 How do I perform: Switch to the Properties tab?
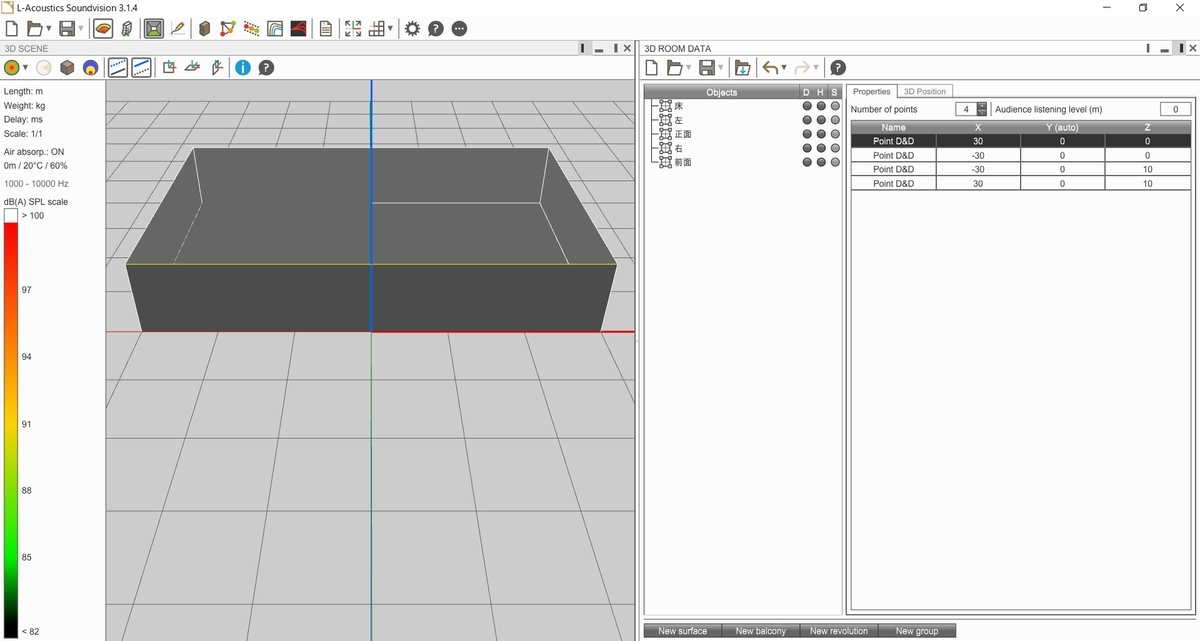[872, 91]
